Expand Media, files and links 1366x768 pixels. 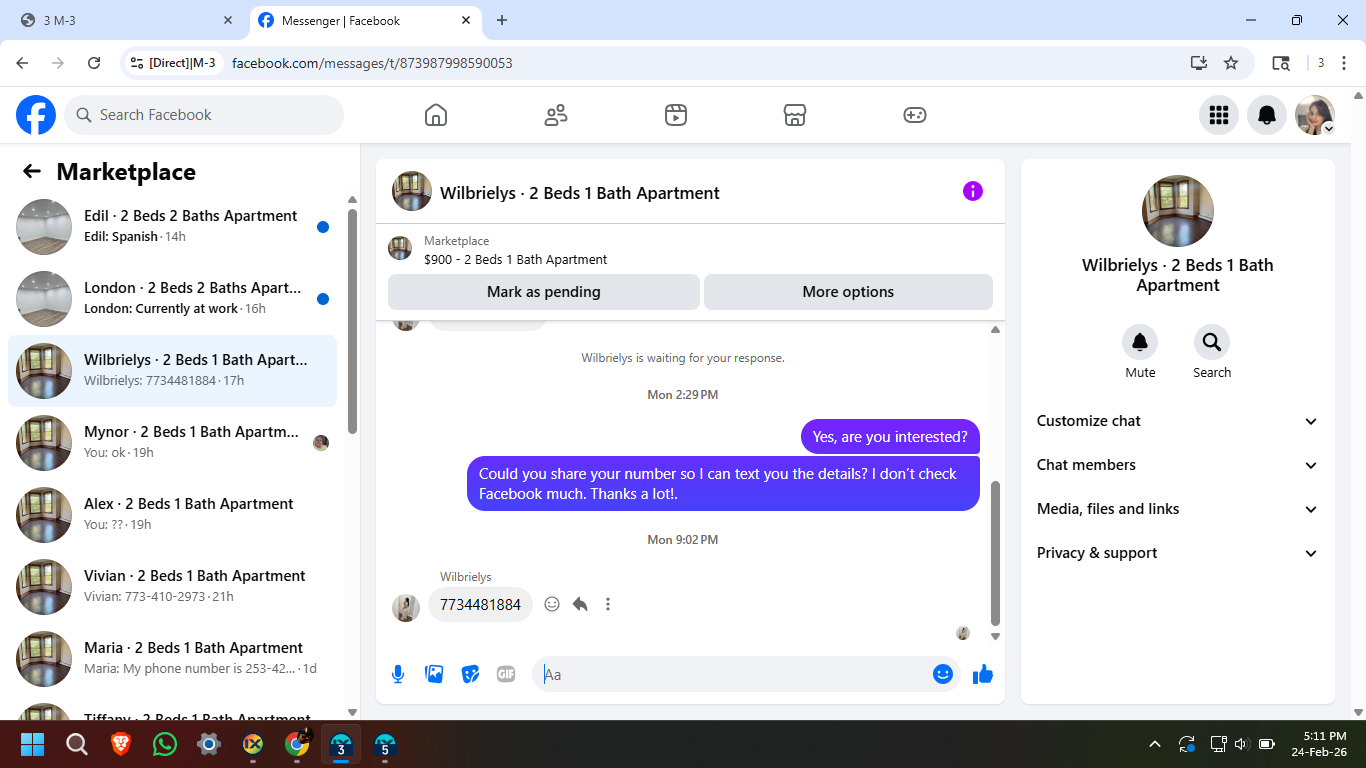pyautogui.click(x=1177, y=509)
